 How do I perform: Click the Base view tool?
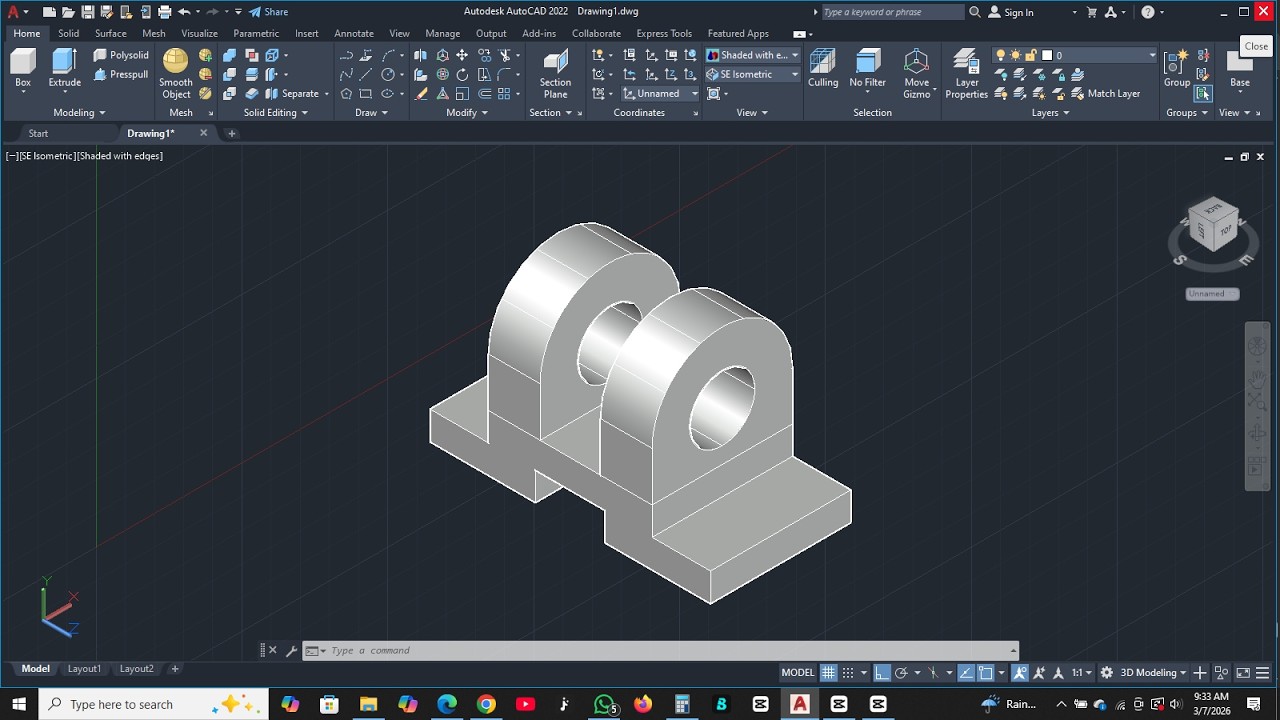tap(1240, 70)
